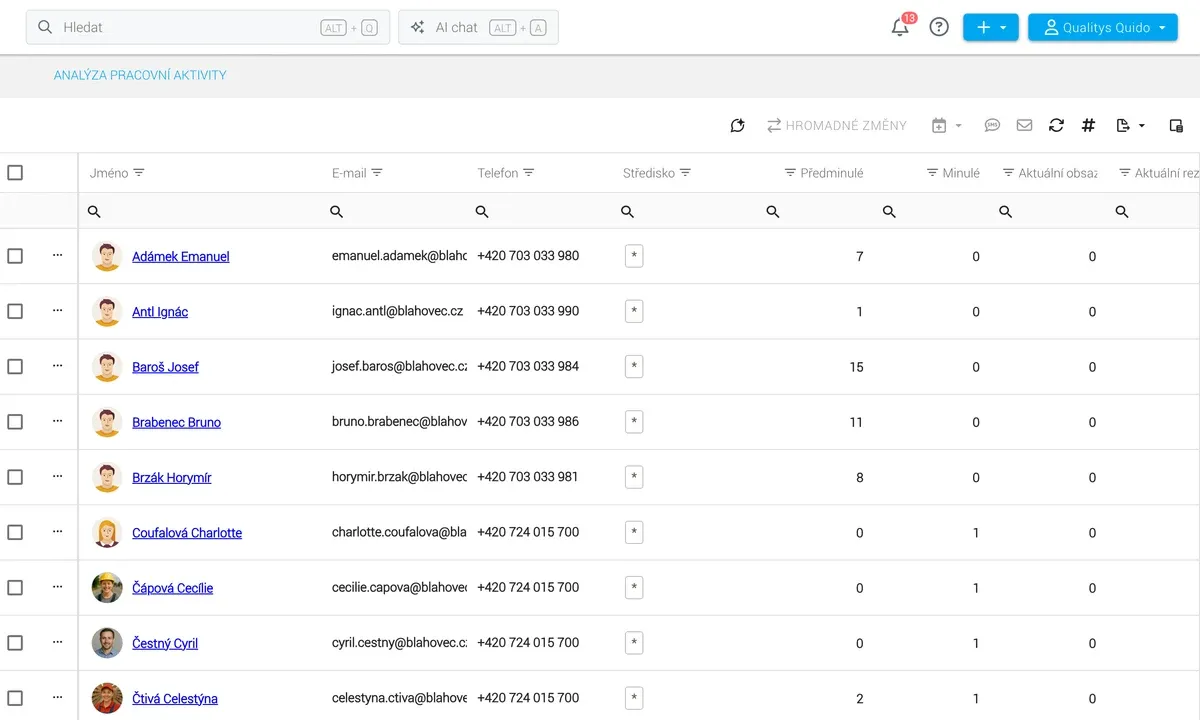
Task: Open row actions for Adámek Emanuel
Action: pos(57,256)
